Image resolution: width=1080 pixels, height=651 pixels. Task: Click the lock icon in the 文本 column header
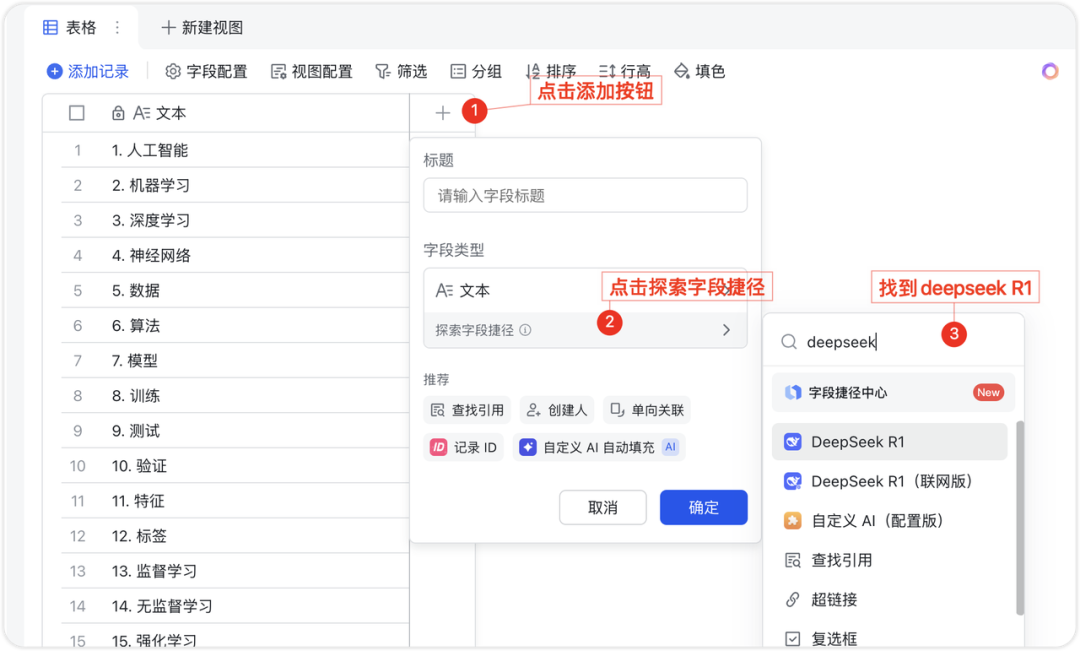pyautogui.click(x=118, y=113)
